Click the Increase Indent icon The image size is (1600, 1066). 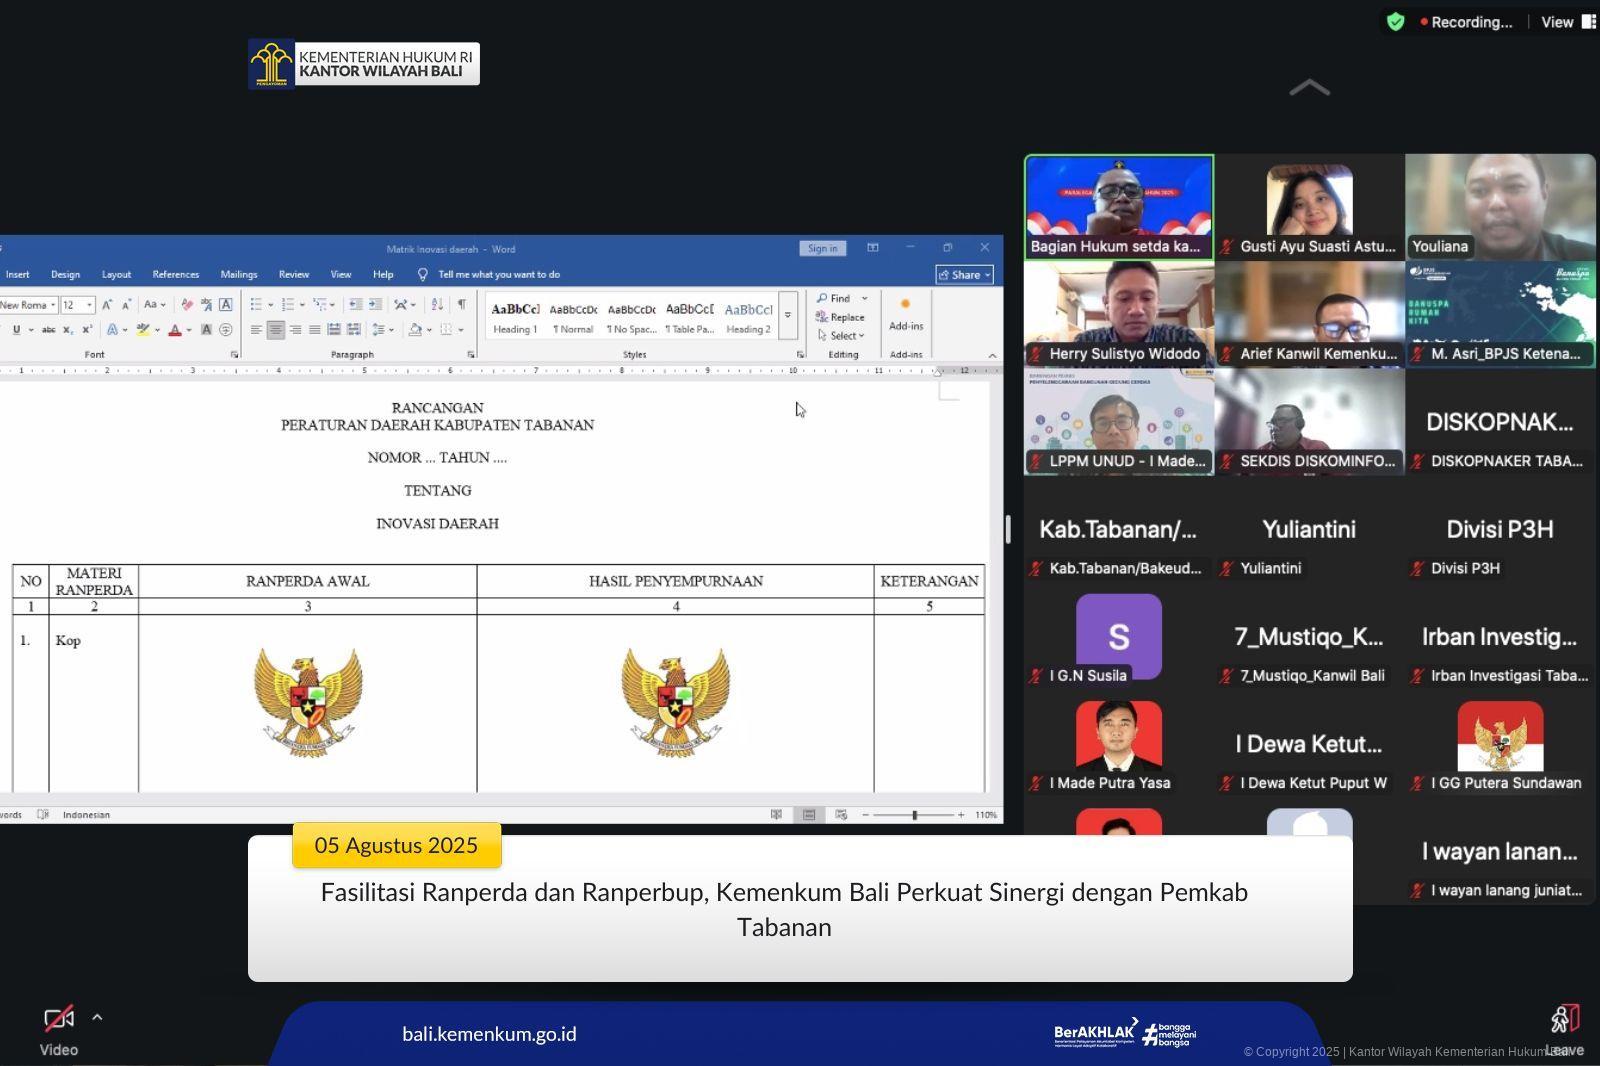[x=375, y=304]
